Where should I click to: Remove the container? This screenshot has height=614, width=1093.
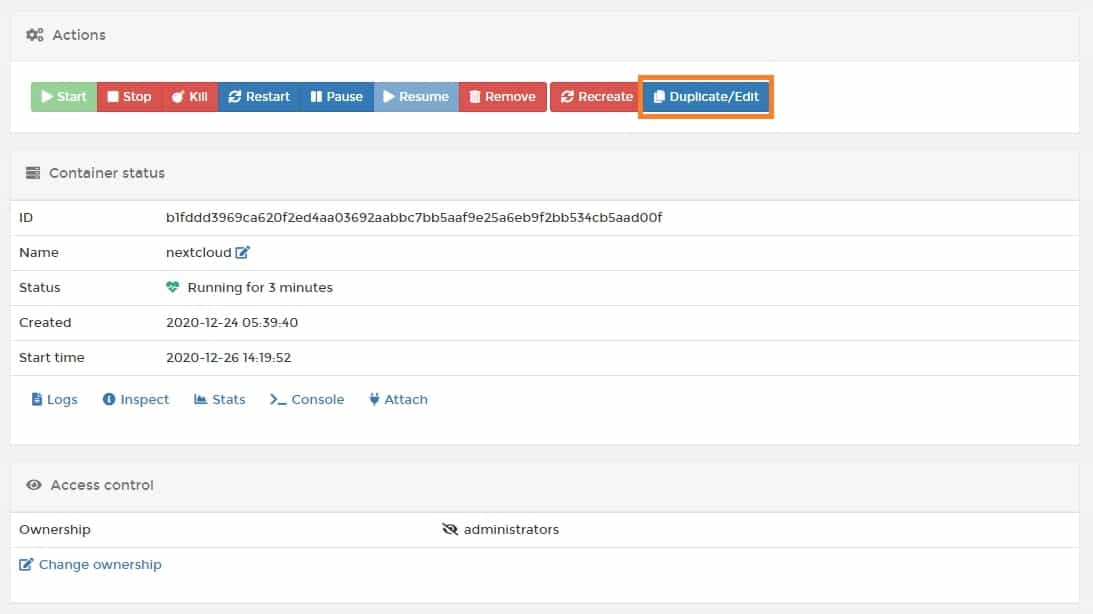point(503,97)
